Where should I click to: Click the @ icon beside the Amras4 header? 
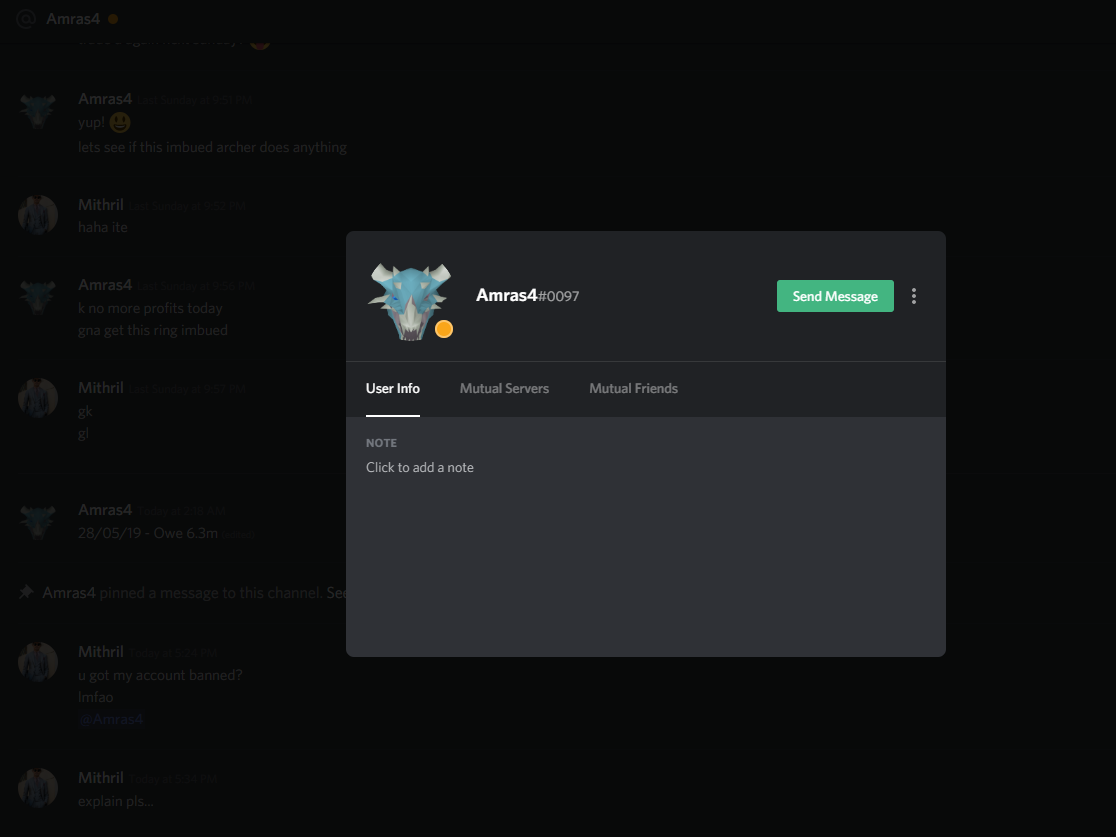26,19
